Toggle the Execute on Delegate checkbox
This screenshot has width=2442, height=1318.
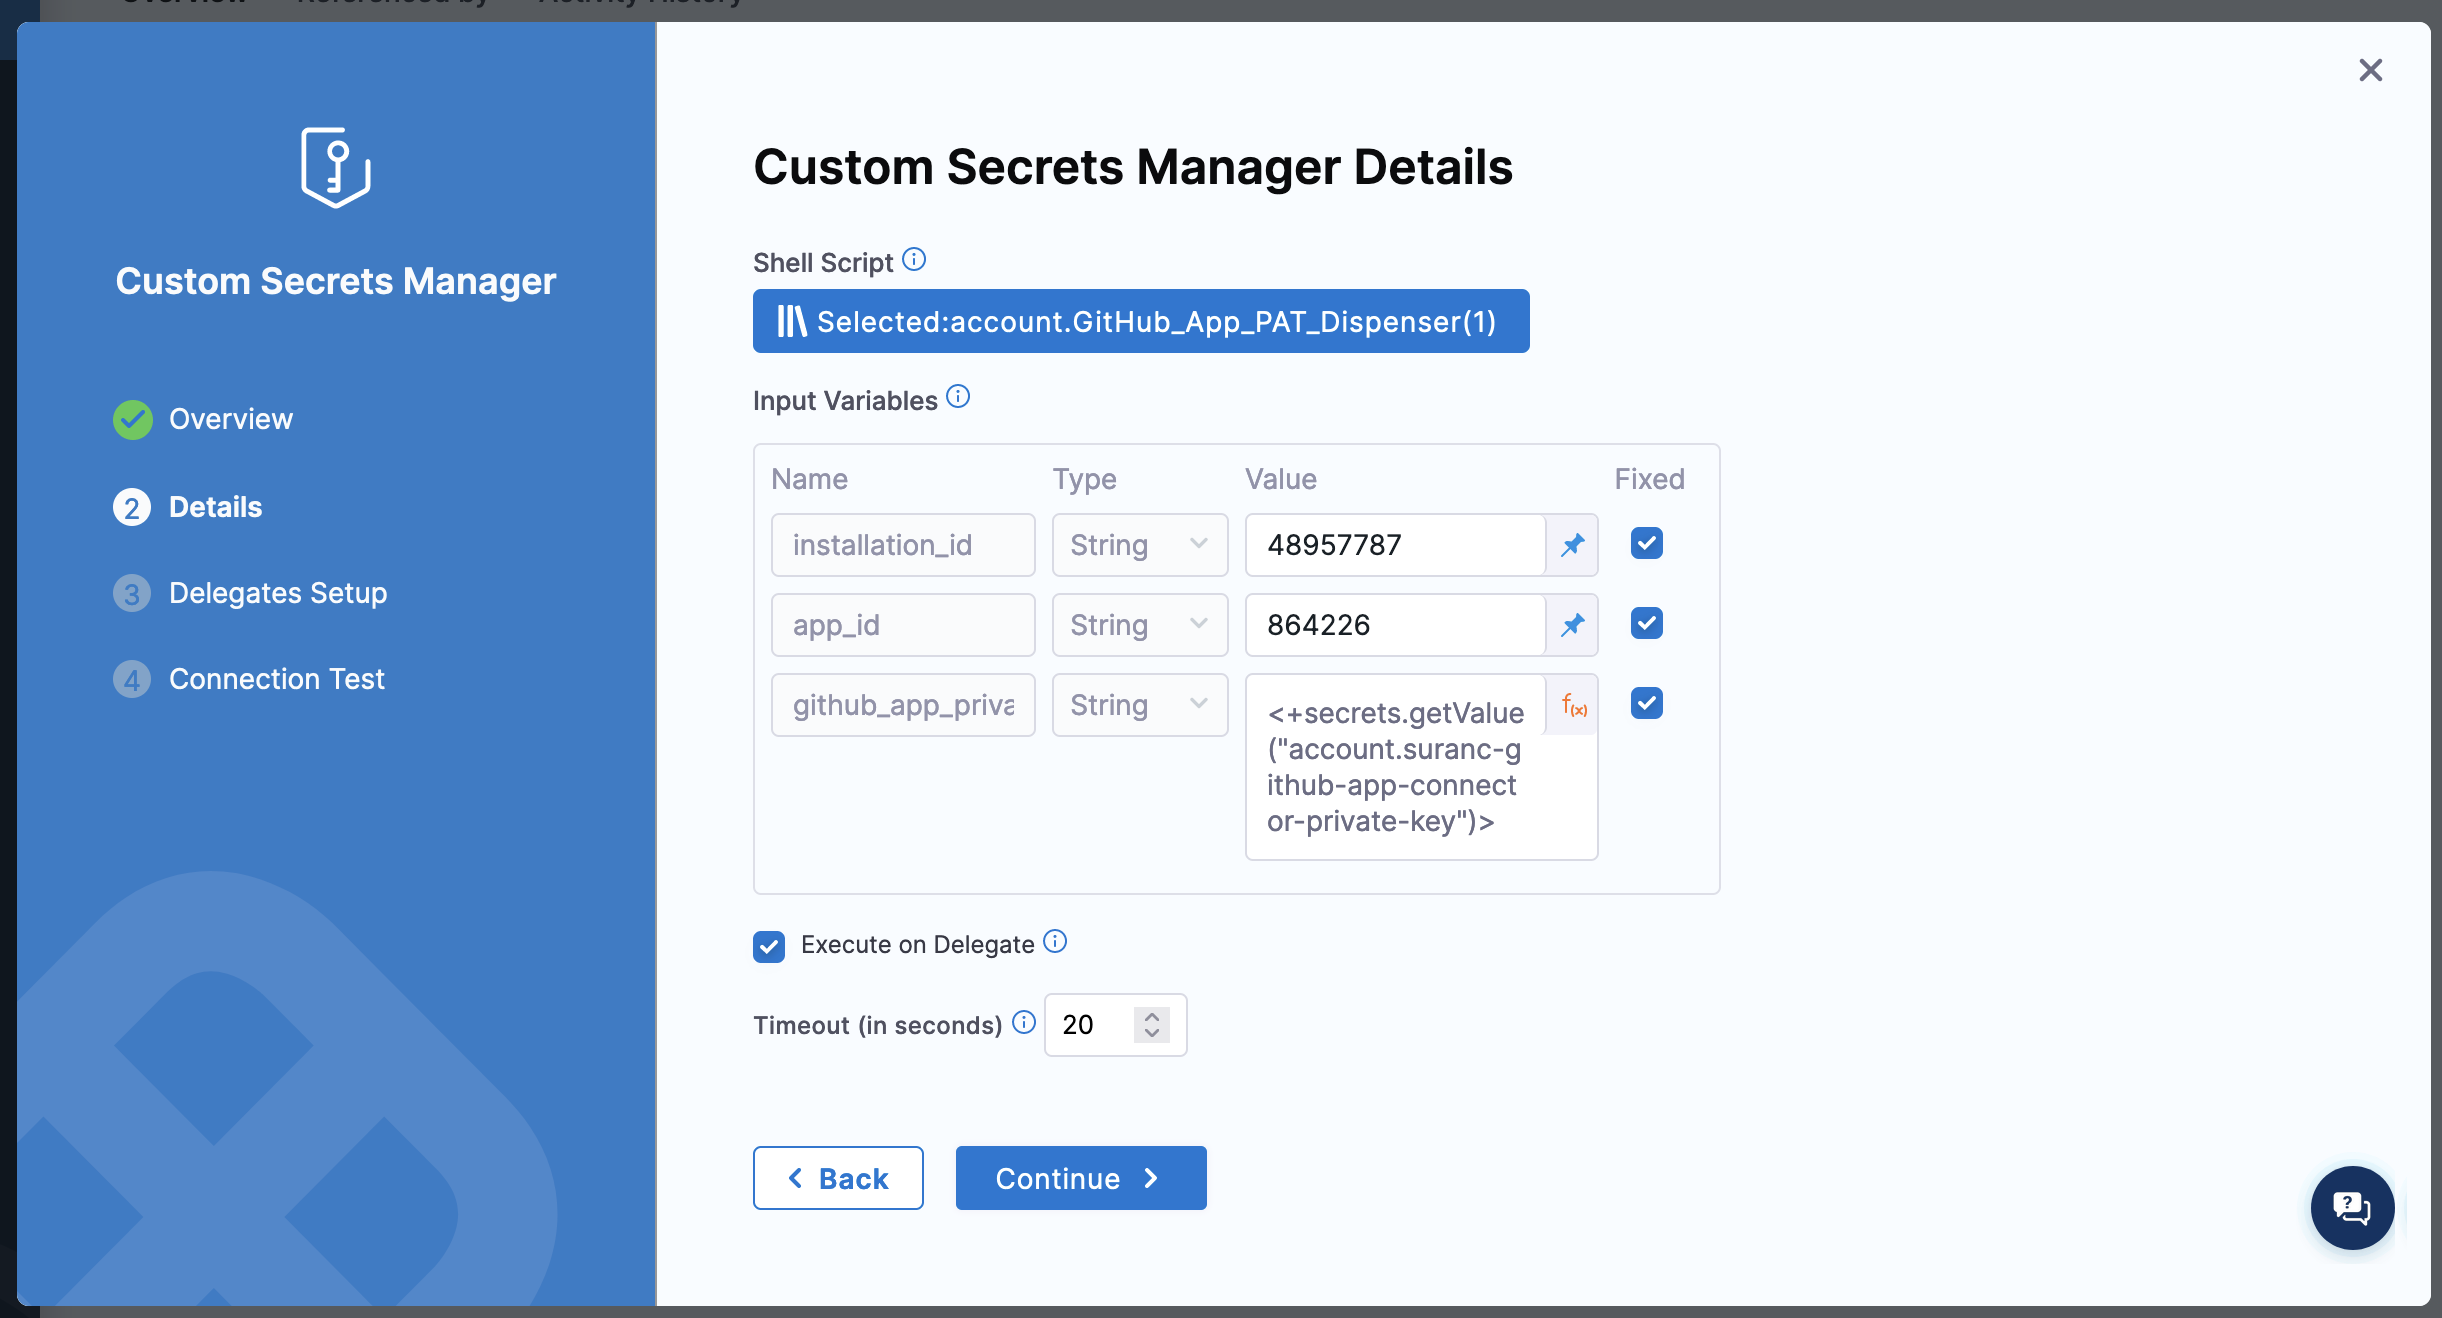click(x=769, y=946)
